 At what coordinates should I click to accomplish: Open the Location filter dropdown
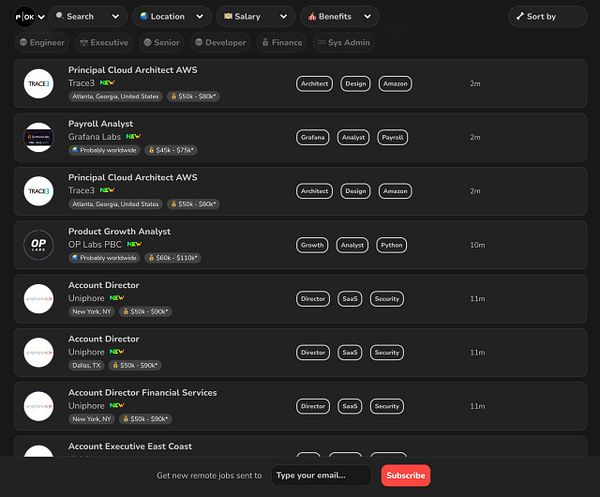pyautogui.click(x=172, y=16)
